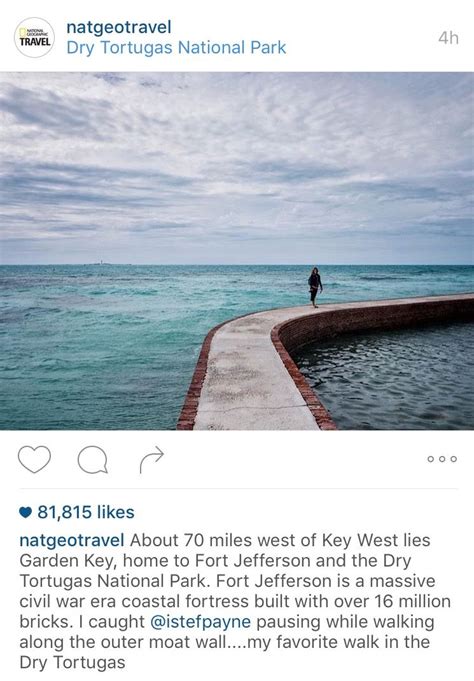
Task: Tap the 4h timestamp on the post
Action: 448,38
